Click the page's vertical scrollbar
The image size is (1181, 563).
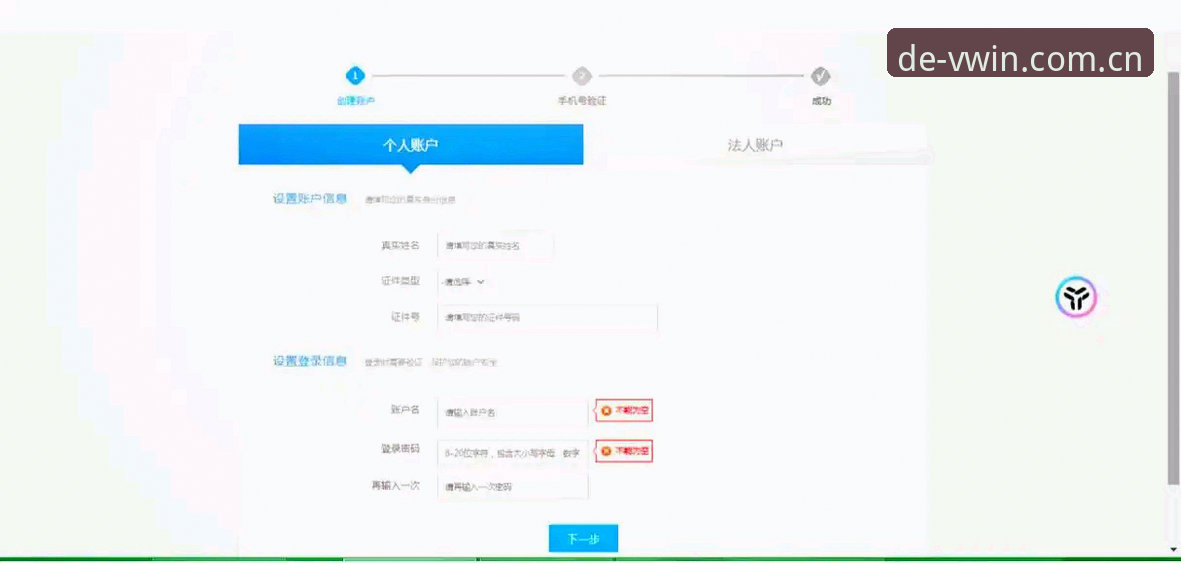tap(1173, 279)
